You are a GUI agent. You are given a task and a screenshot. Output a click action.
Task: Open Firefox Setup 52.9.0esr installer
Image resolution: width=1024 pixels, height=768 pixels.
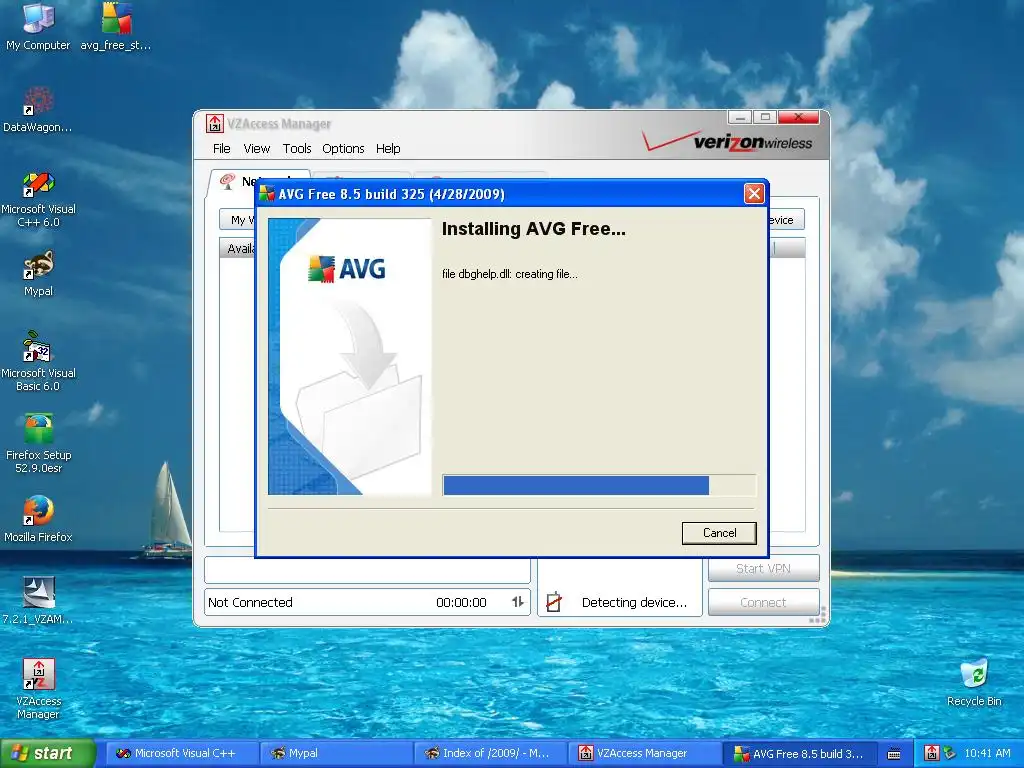point(38,443)
